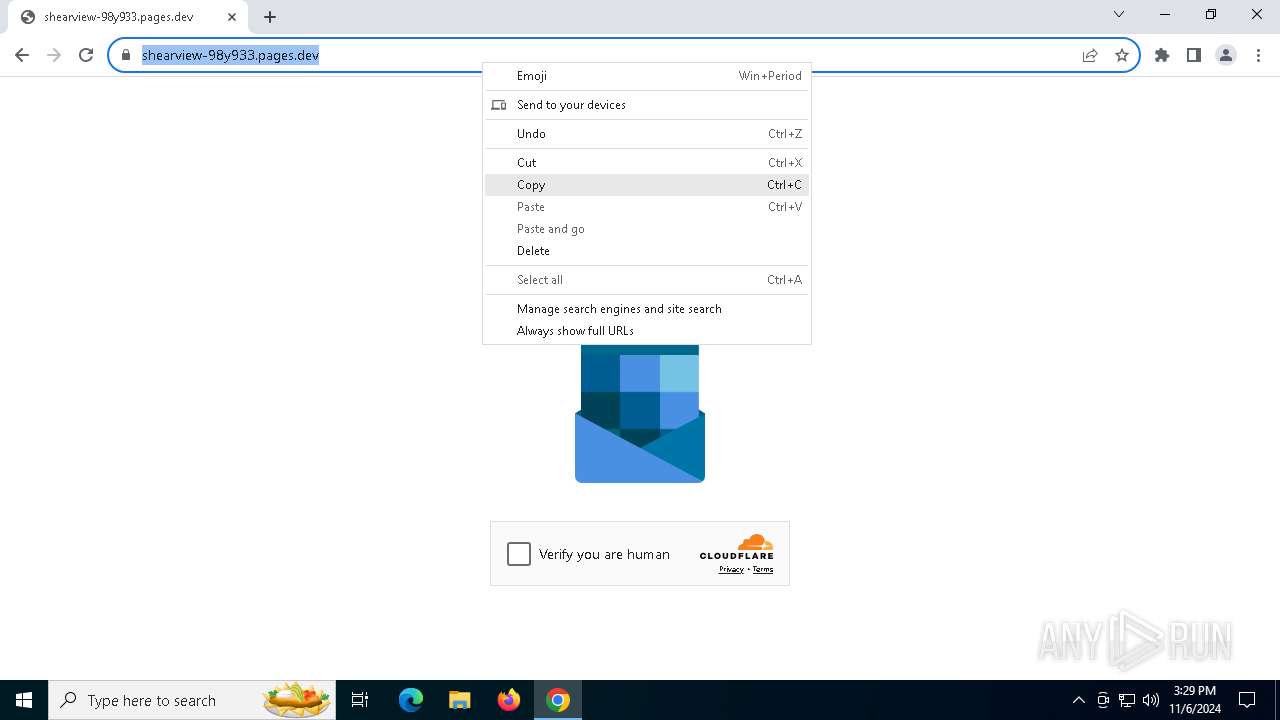Image resolution: width=1280 pixels, height=720 pixels.
Task: Select Cut in context menu
Action: 647,163
